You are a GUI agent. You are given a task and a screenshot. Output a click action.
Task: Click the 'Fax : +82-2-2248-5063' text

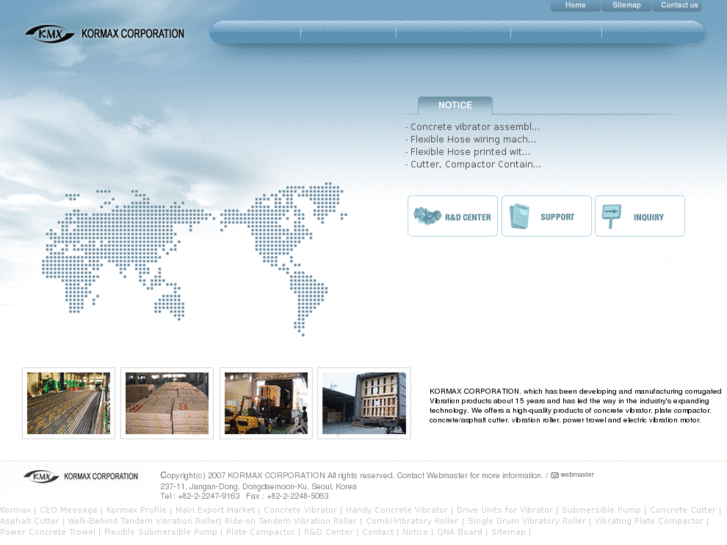point(287,496)
